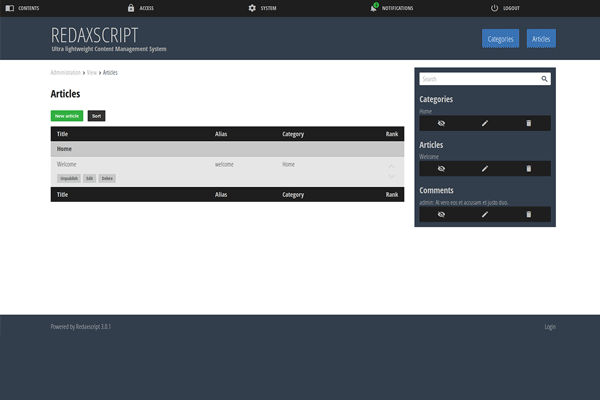Edit Welcome article pencil icon in sidebar
Viewport: 600px width, 400px height.
coord(485,169)
